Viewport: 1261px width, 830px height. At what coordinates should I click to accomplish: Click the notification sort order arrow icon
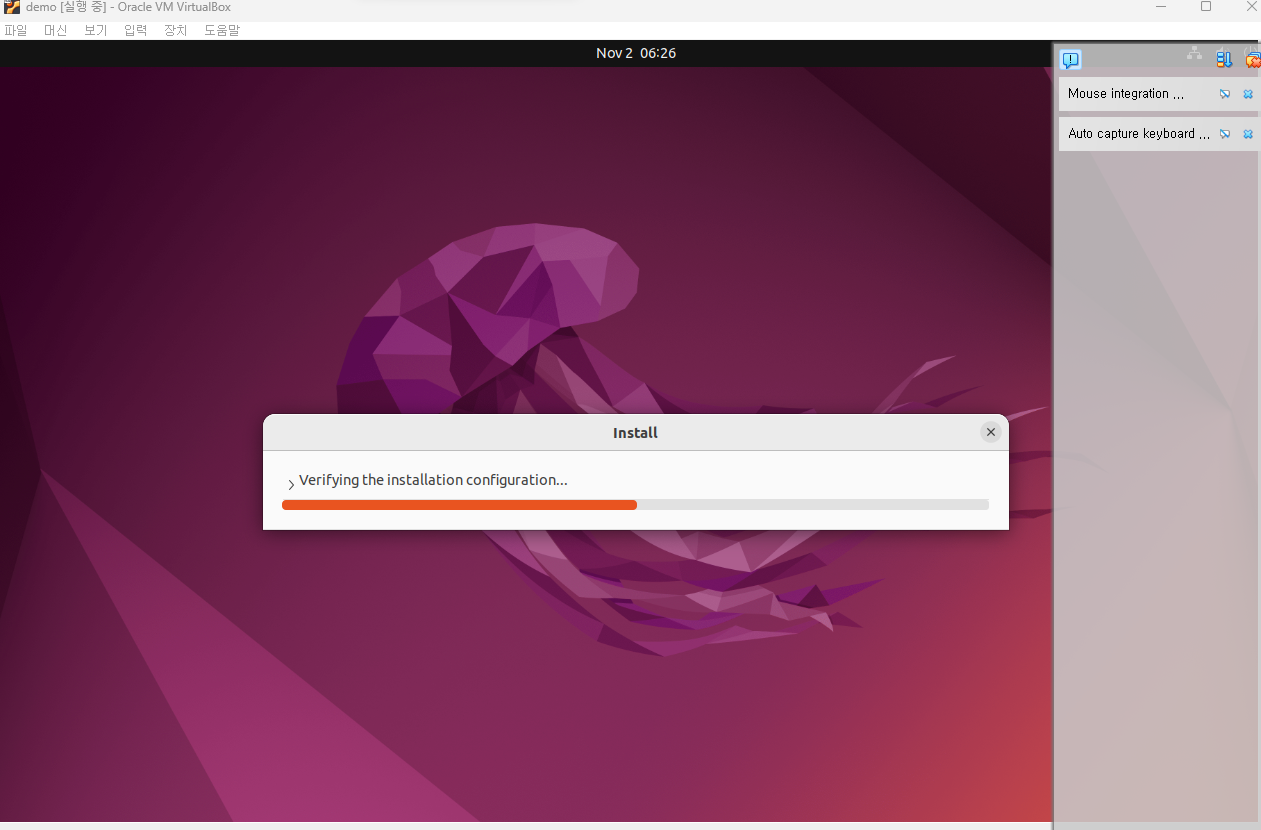point(1224,59)
